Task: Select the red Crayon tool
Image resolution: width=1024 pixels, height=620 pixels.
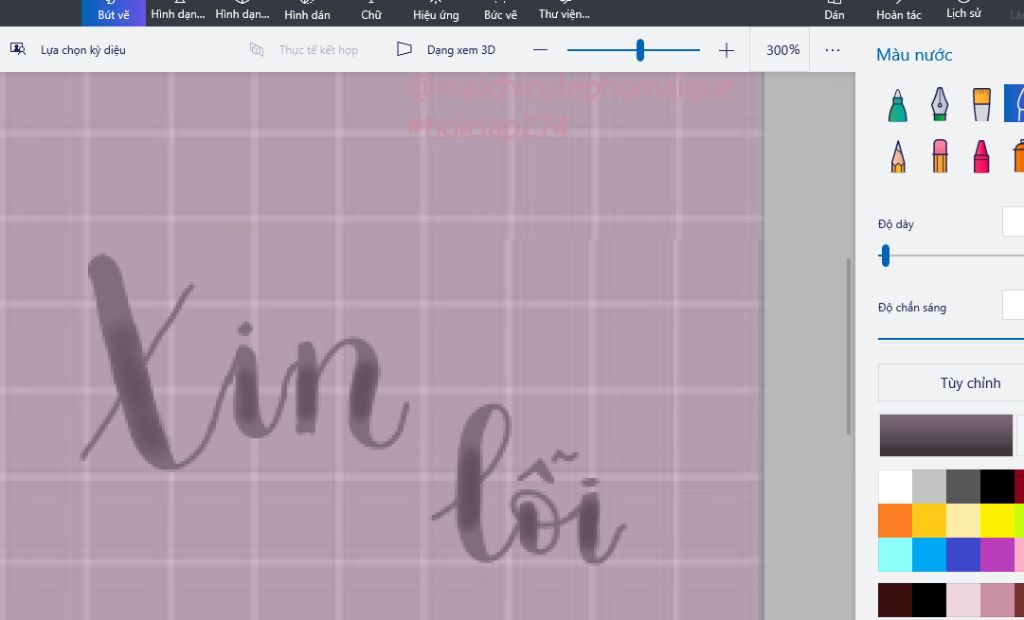Action: pos(981,156)
